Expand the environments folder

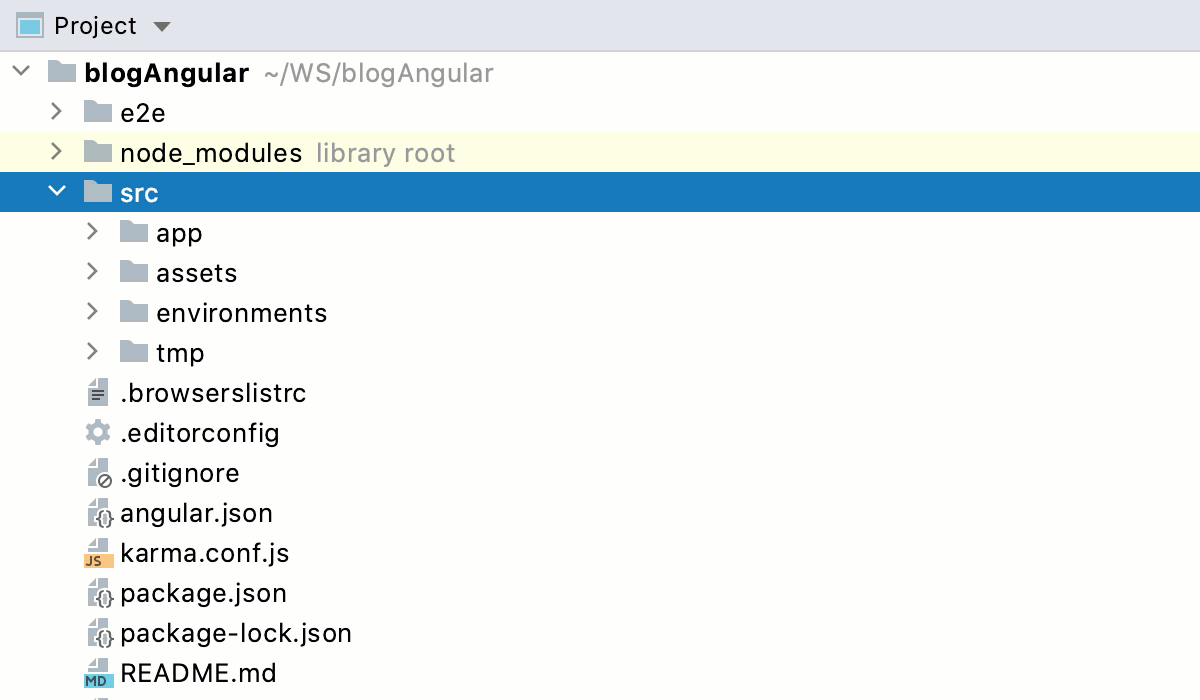(x=92, y=312)
